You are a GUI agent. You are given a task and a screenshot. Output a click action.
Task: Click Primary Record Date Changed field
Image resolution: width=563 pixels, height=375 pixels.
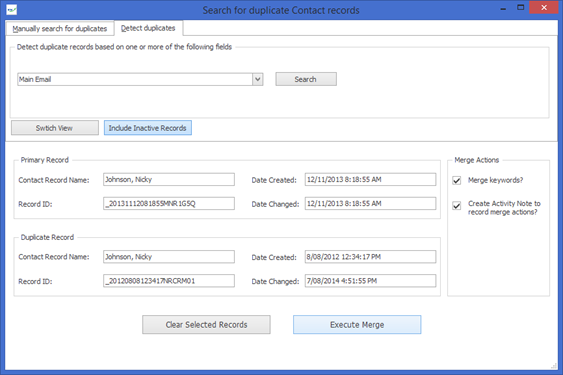370,204
